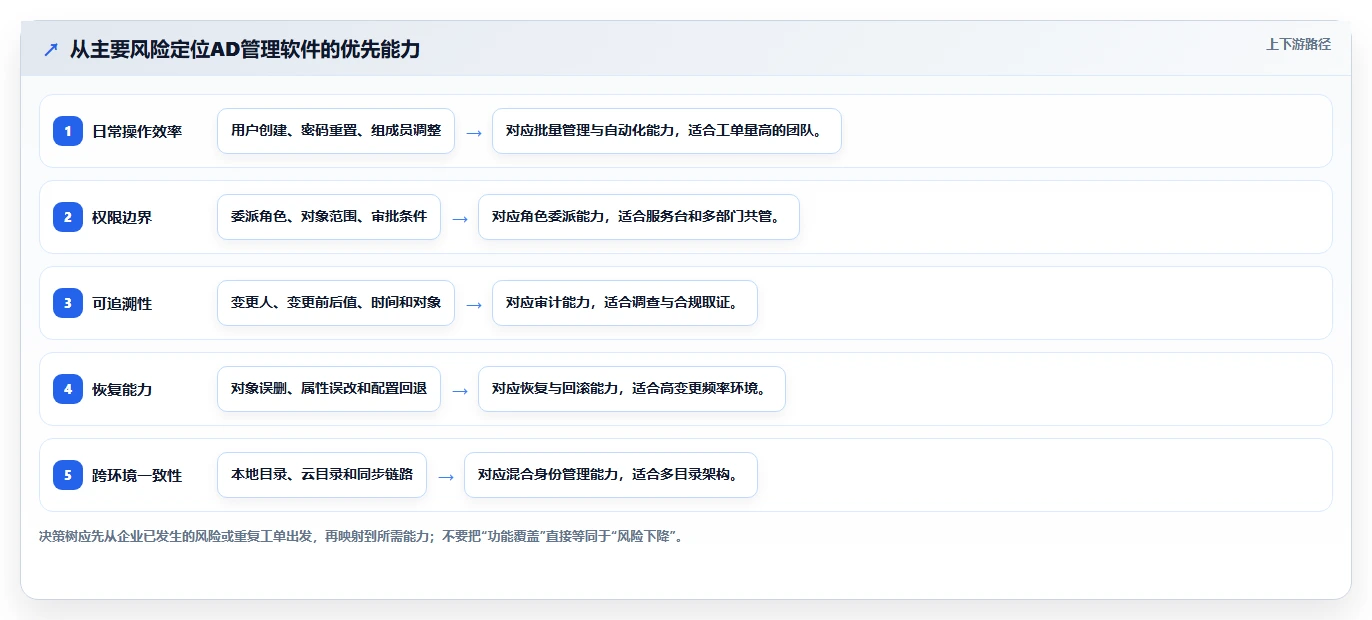
Task: Click the title 从主要风险定位AD管理软件的优先能力
Action: 245,49
